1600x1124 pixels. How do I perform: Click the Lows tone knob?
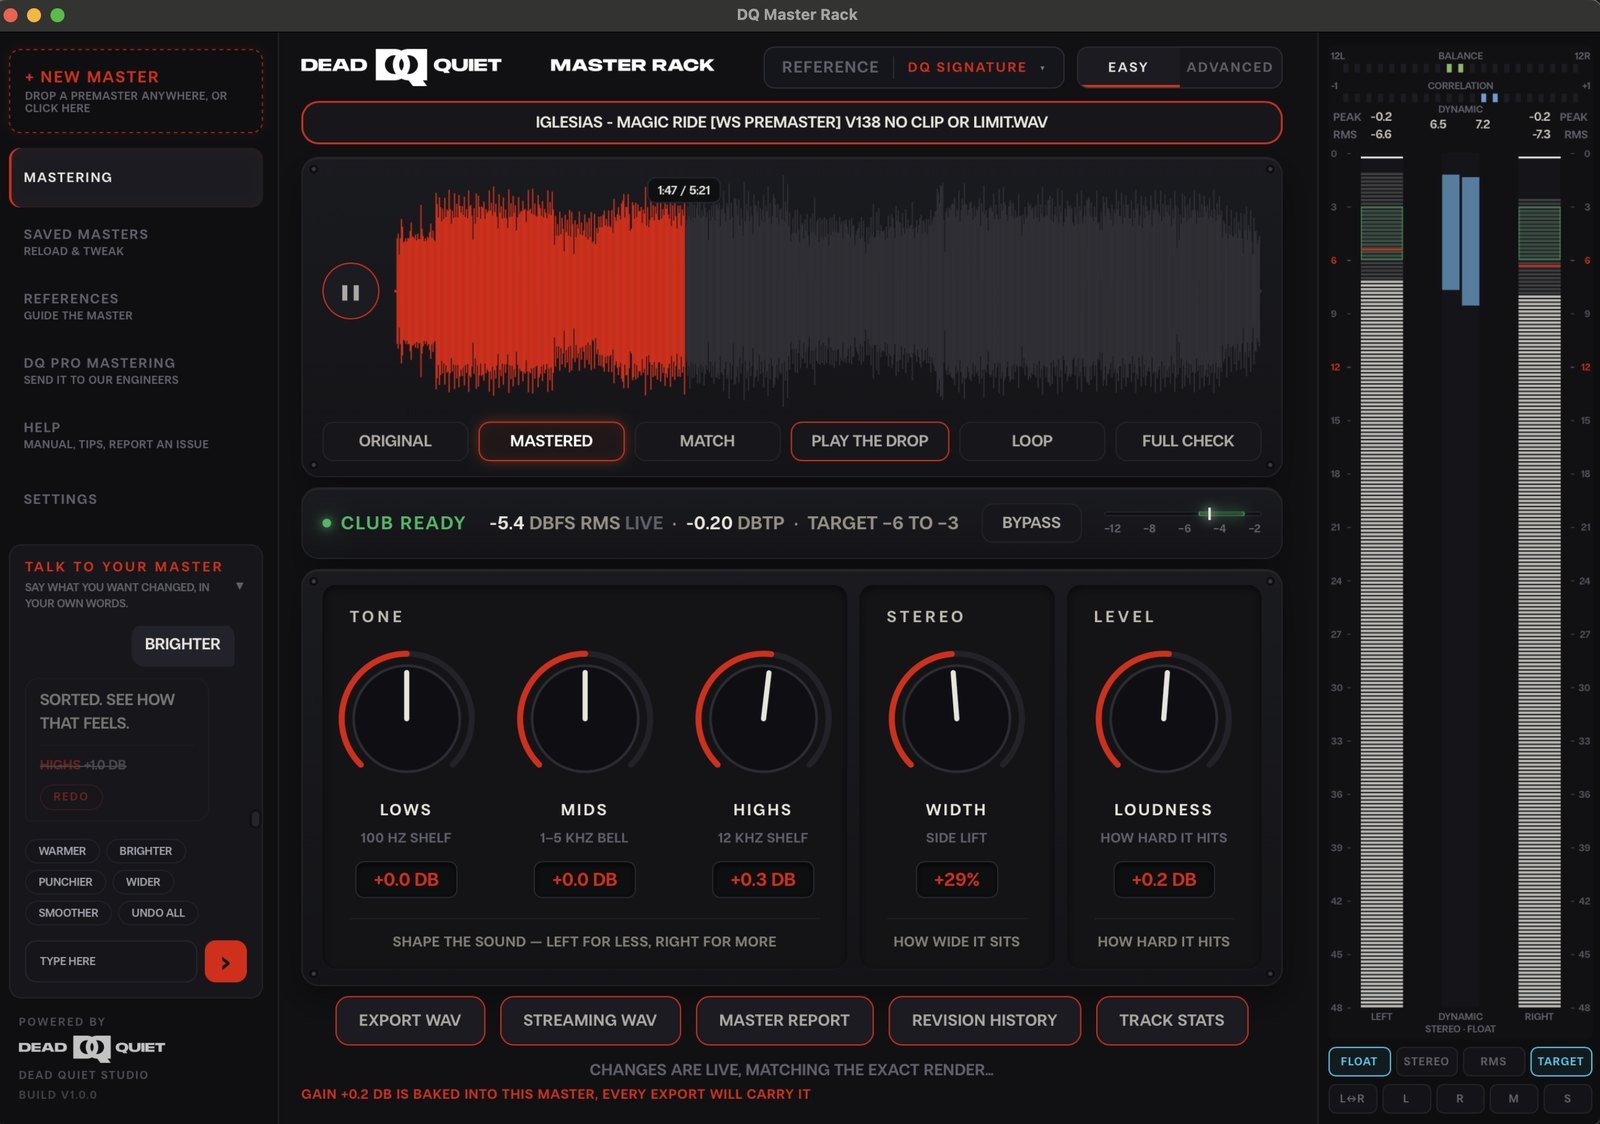[x=406, y=717]
